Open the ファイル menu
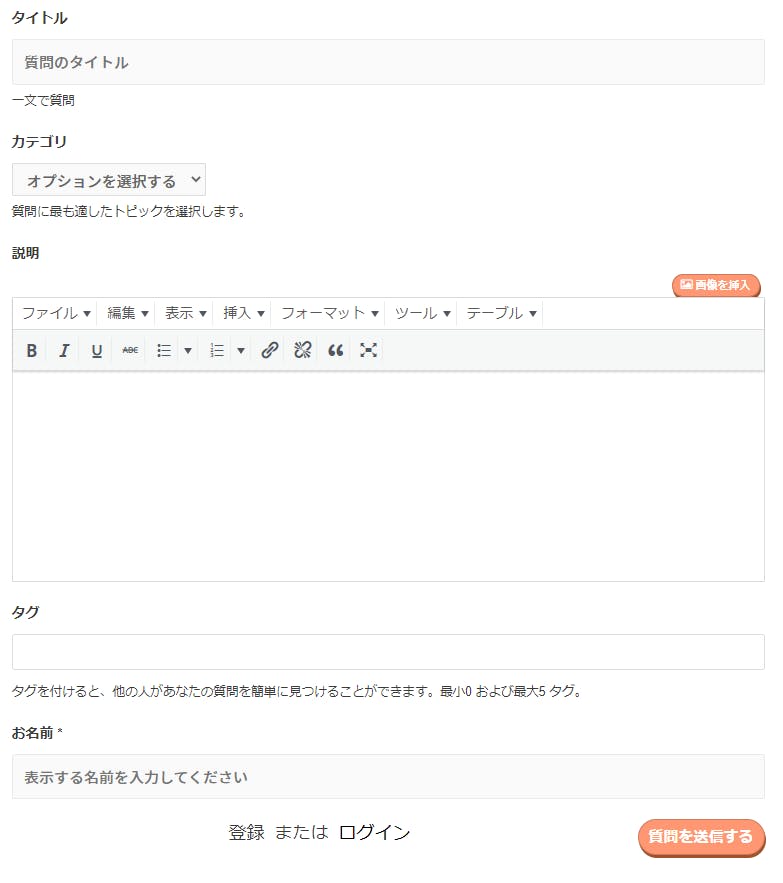 tap(56, 313)
